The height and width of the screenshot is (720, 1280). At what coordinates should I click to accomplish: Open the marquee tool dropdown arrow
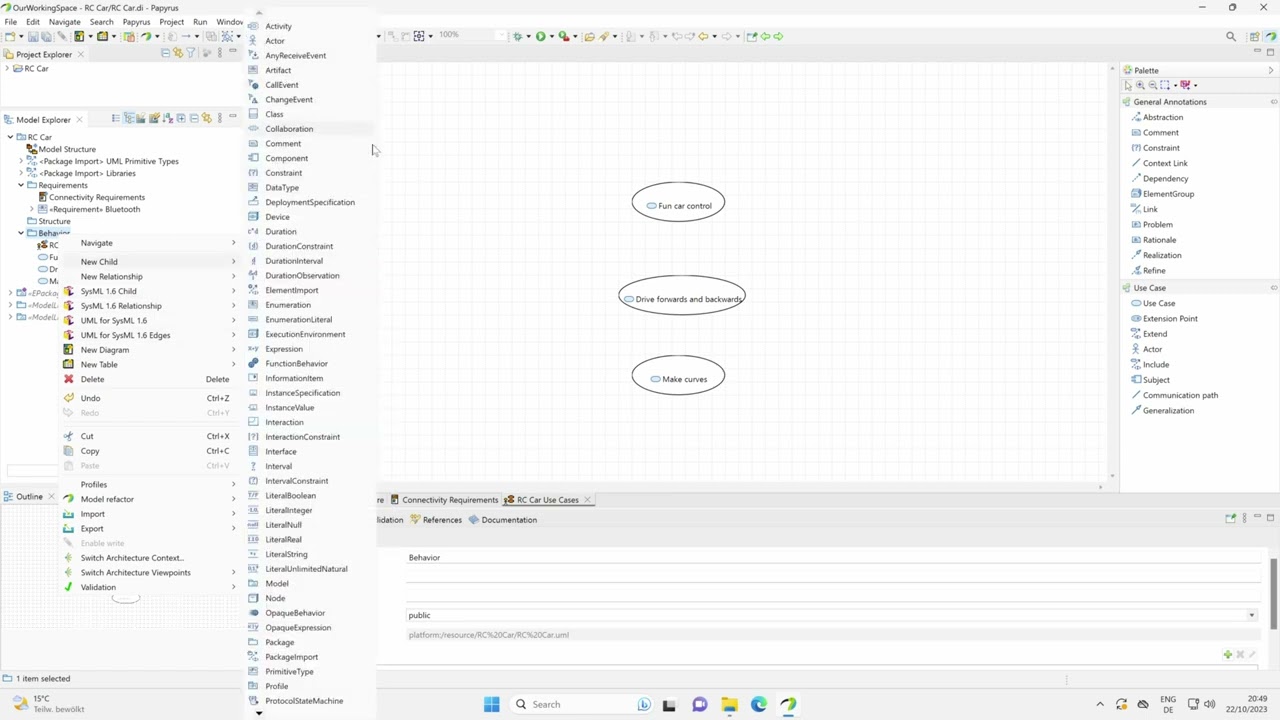click(1174, 85)
